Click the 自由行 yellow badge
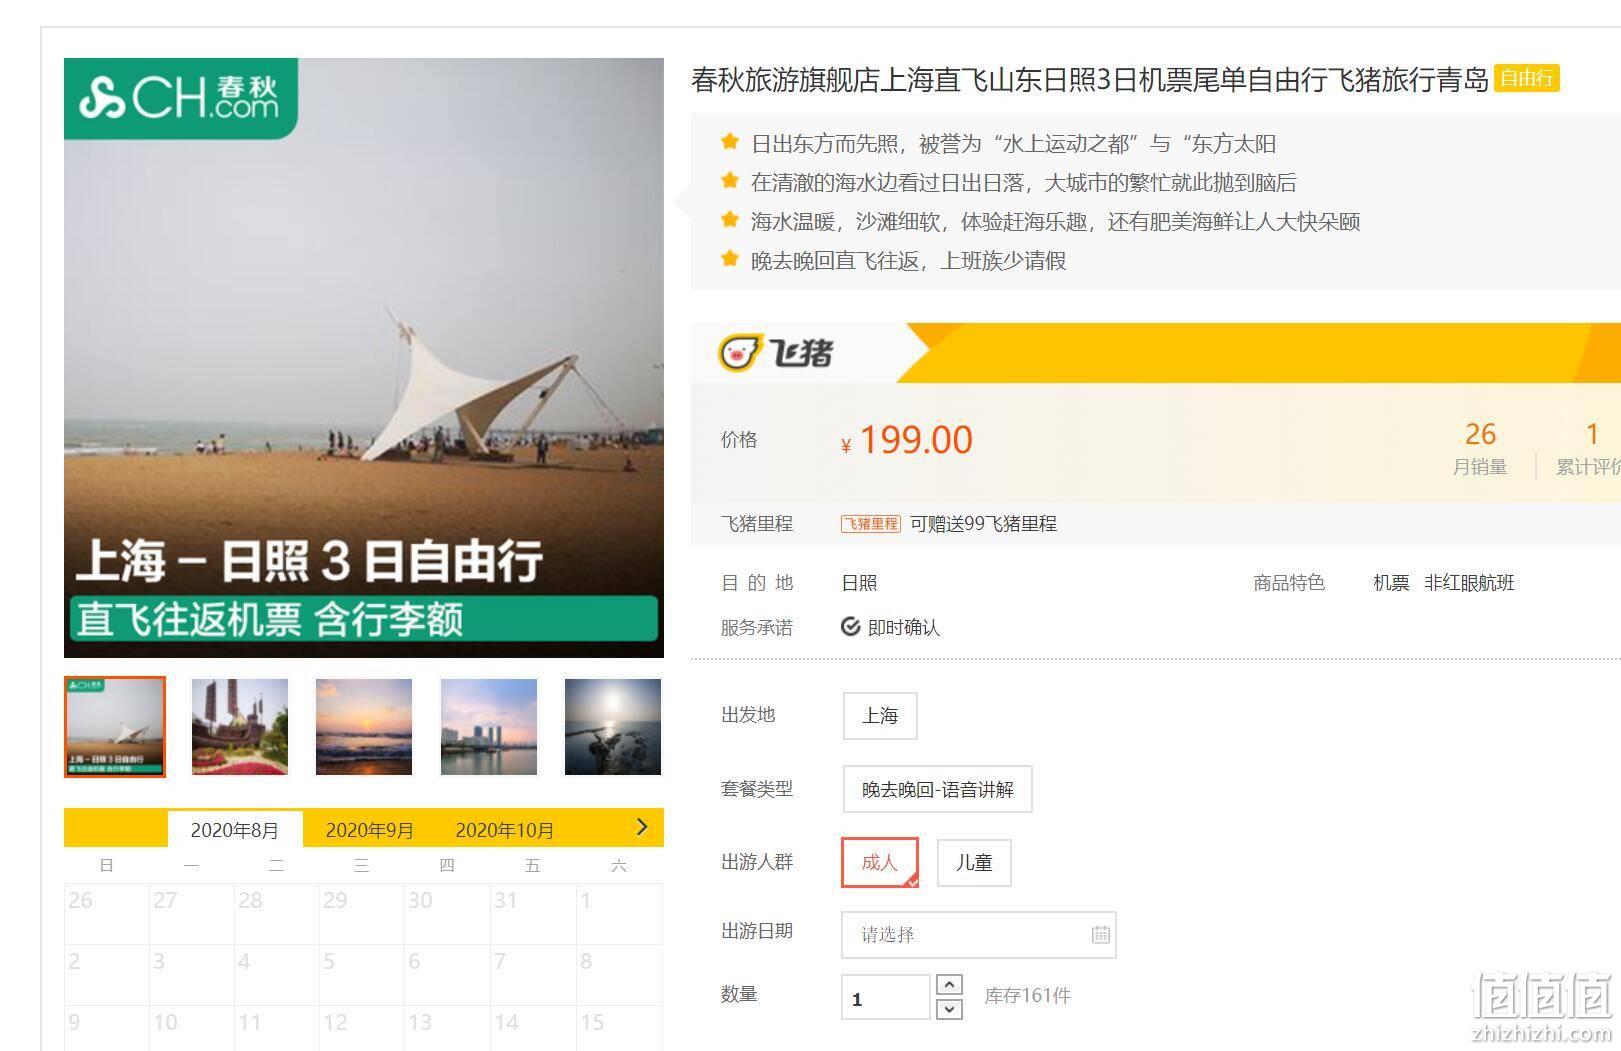Viewport: 1621px width, 1051px height. (x=1526, y=78)
